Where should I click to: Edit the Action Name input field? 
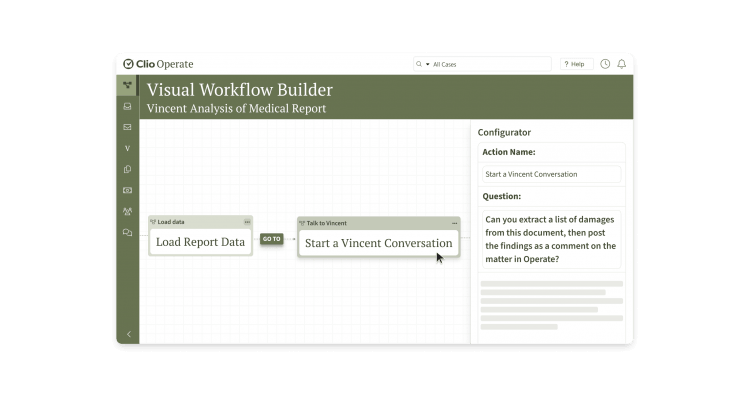tap(551, 174)
